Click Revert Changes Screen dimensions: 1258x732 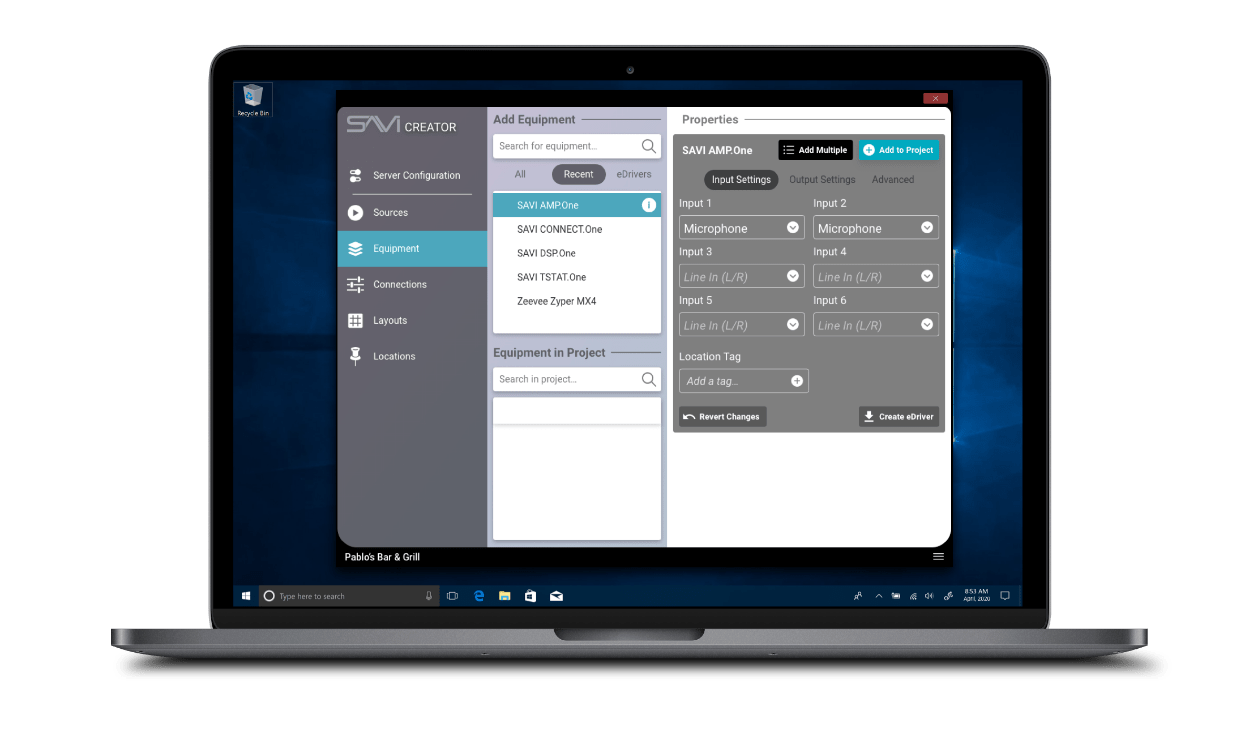722,417
